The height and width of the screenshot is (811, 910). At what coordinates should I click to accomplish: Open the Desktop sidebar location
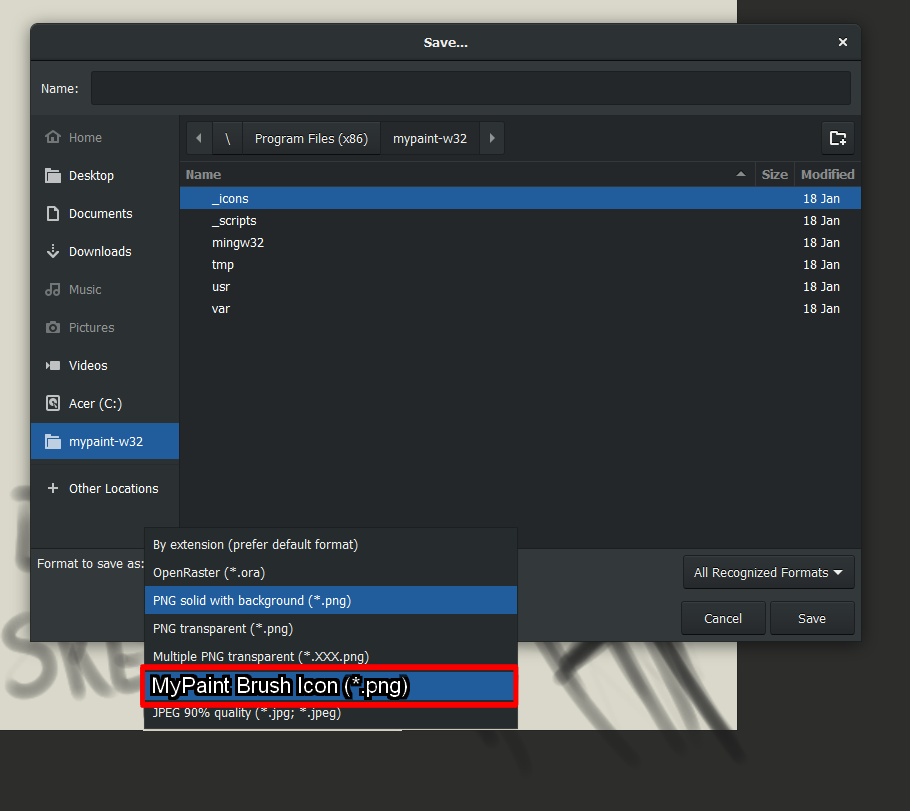click(105, 175)
